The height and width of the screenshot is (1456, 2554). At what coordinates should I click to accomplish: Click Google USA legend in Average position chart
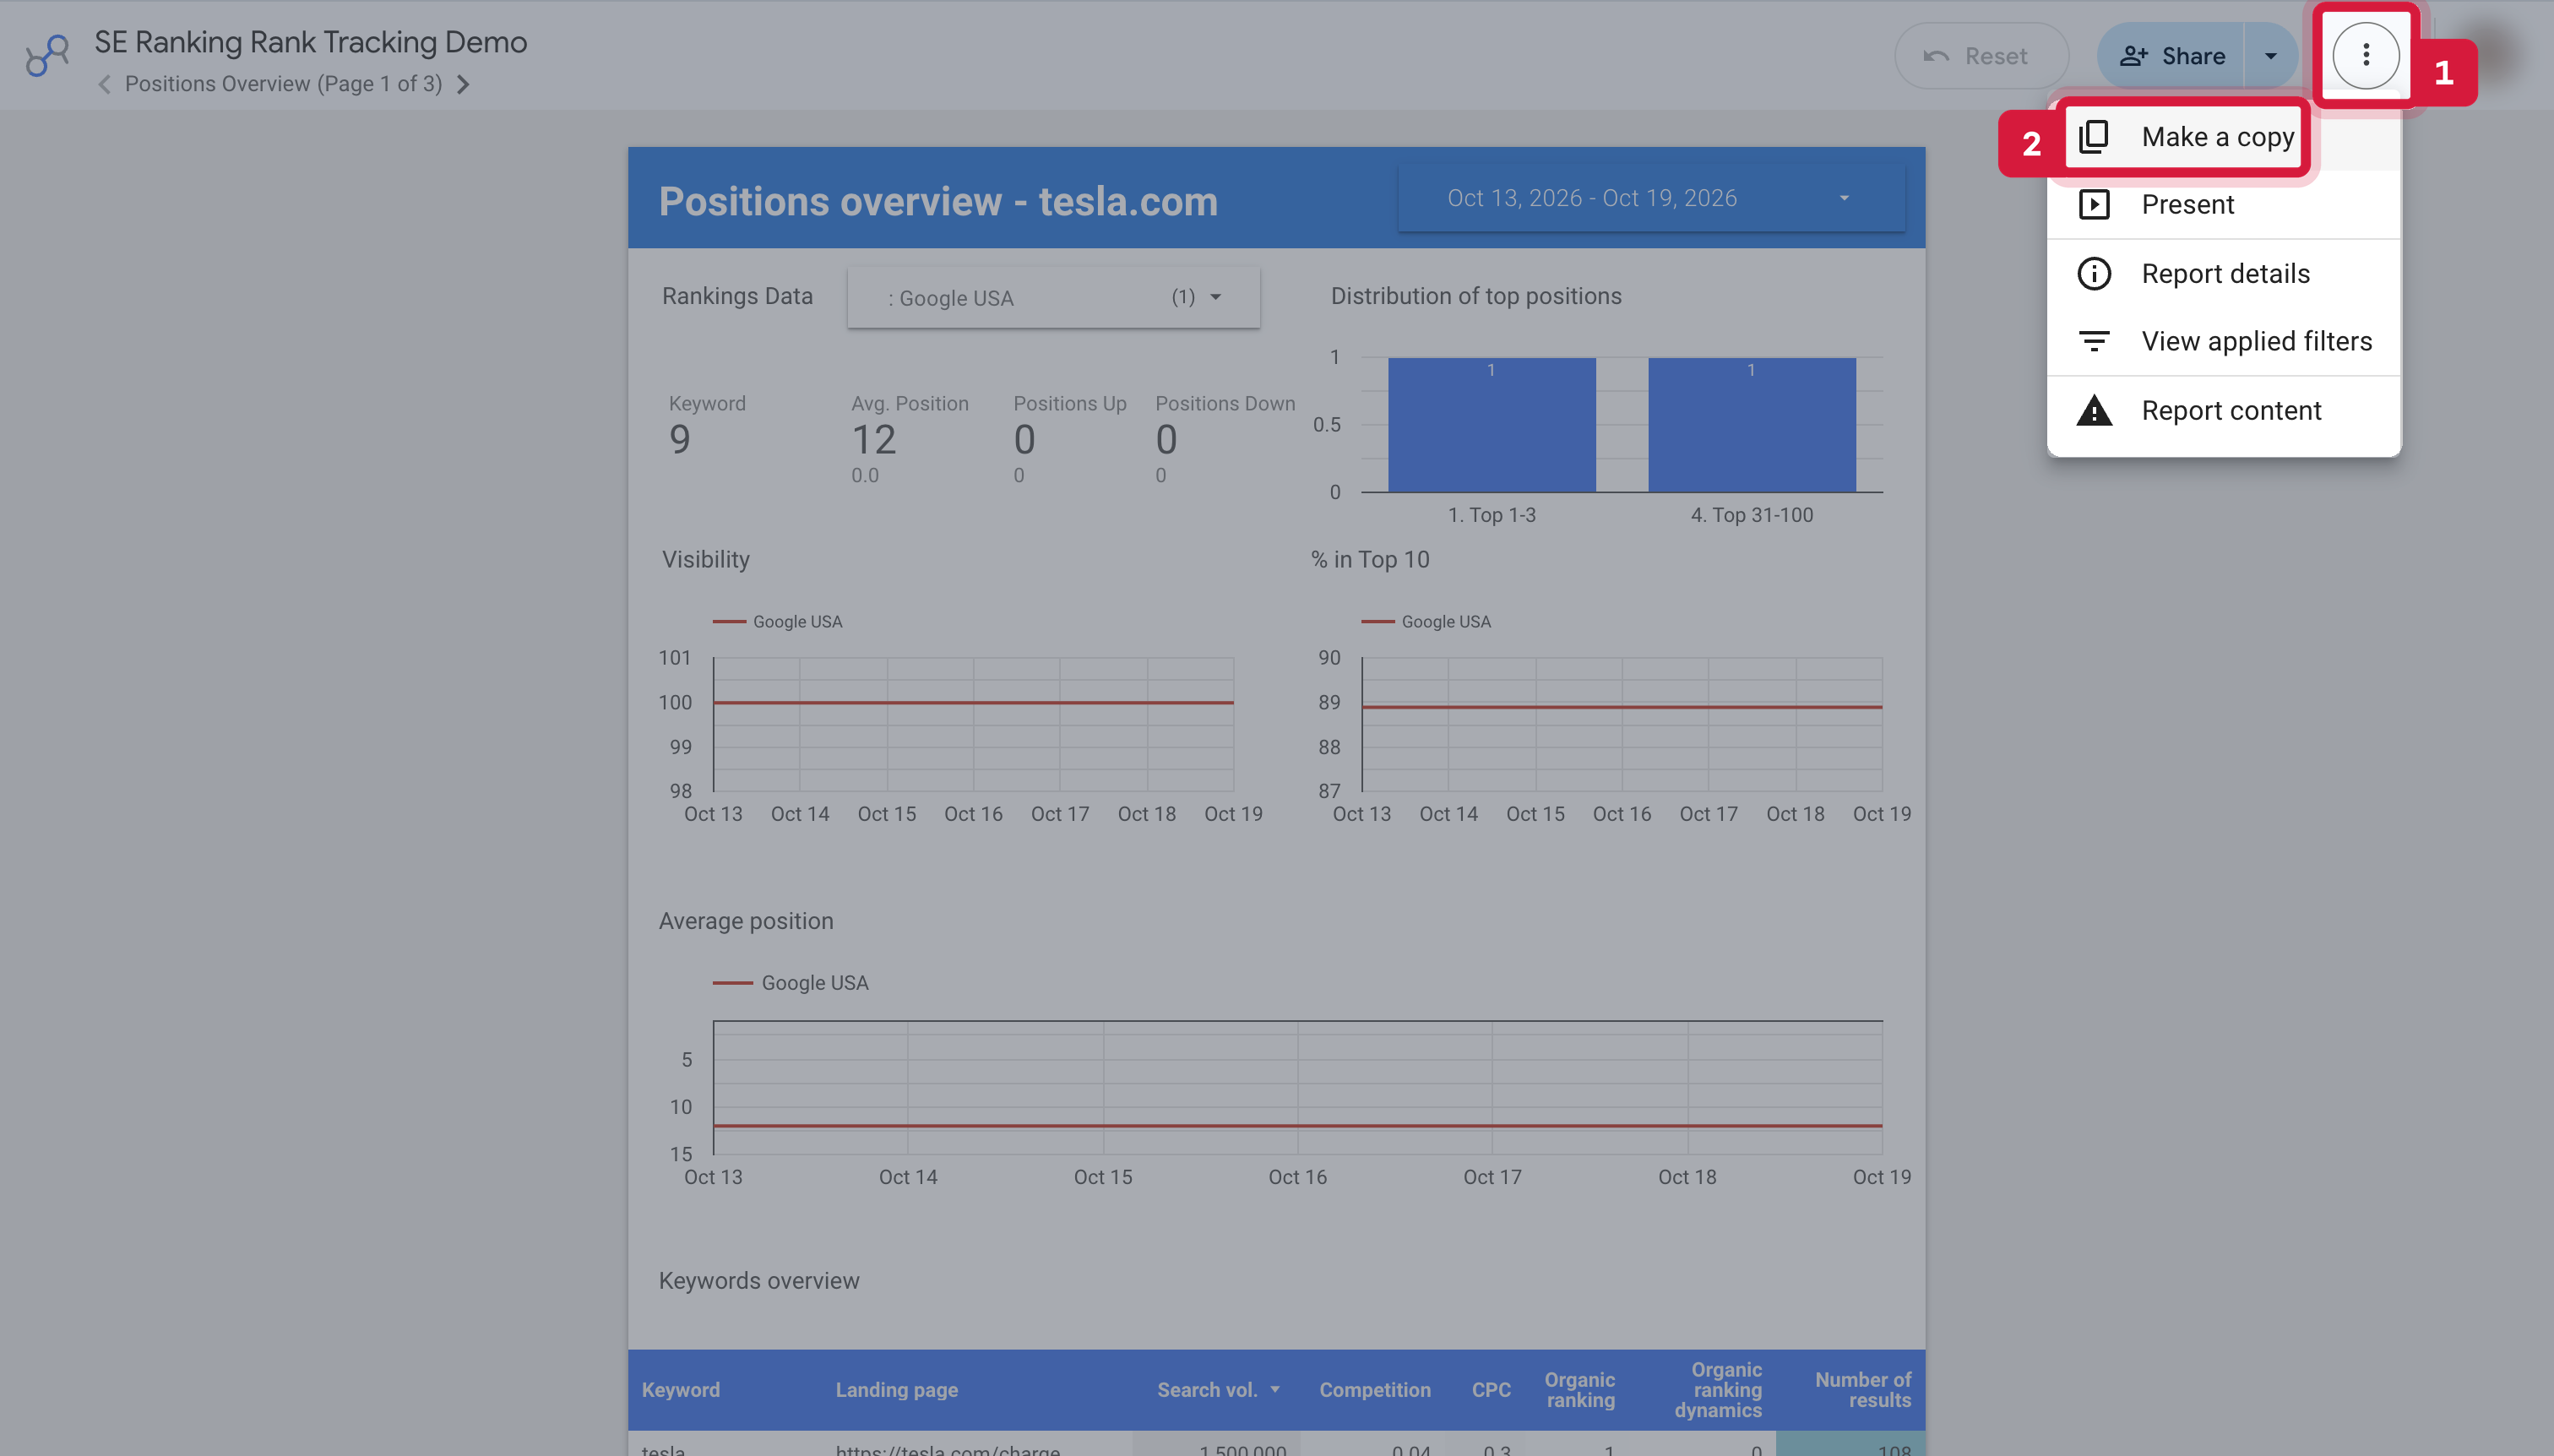coord(790,982)
